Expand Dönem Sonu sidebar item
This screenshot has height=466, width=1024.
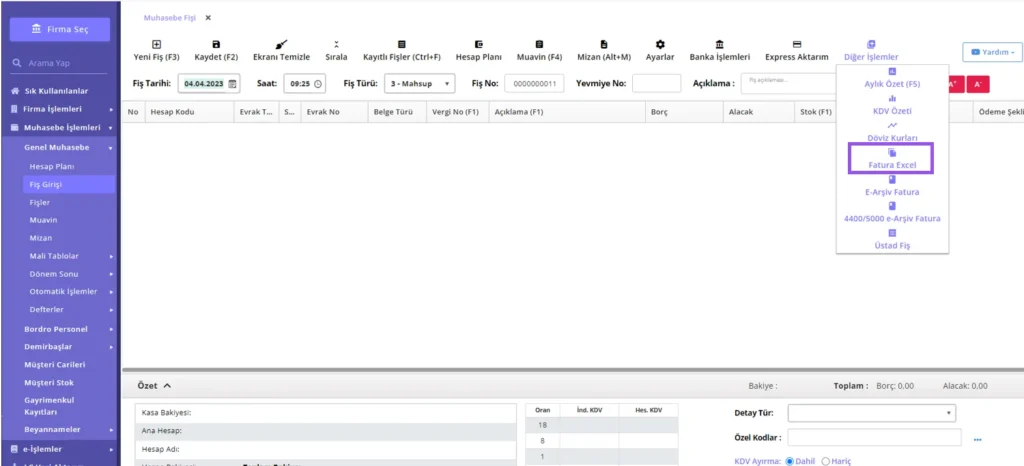69,274
